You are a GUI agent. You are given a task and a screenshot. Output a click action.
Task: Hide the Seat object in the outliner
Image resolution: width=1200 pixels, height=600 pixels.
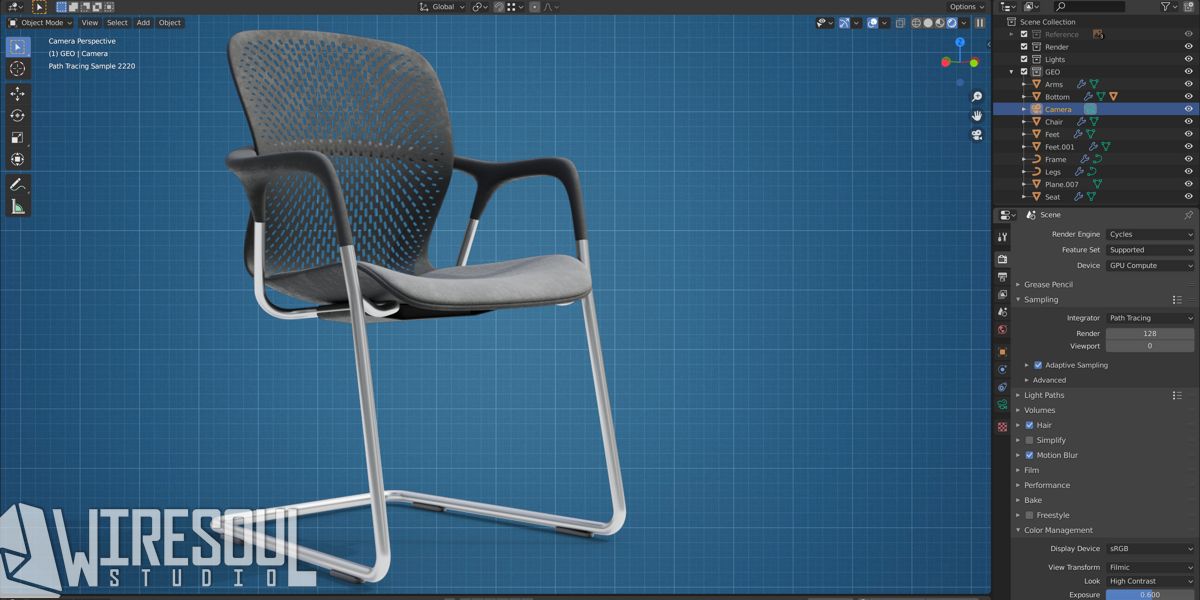click(x=1189, y=196)
